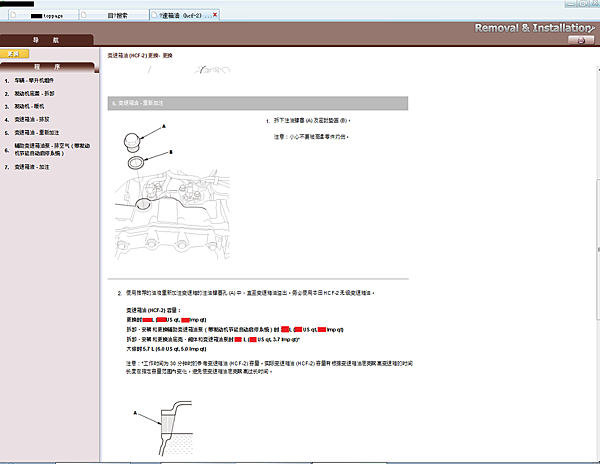Open step 1 车辆 - 举升机组件

pos(34,80)
